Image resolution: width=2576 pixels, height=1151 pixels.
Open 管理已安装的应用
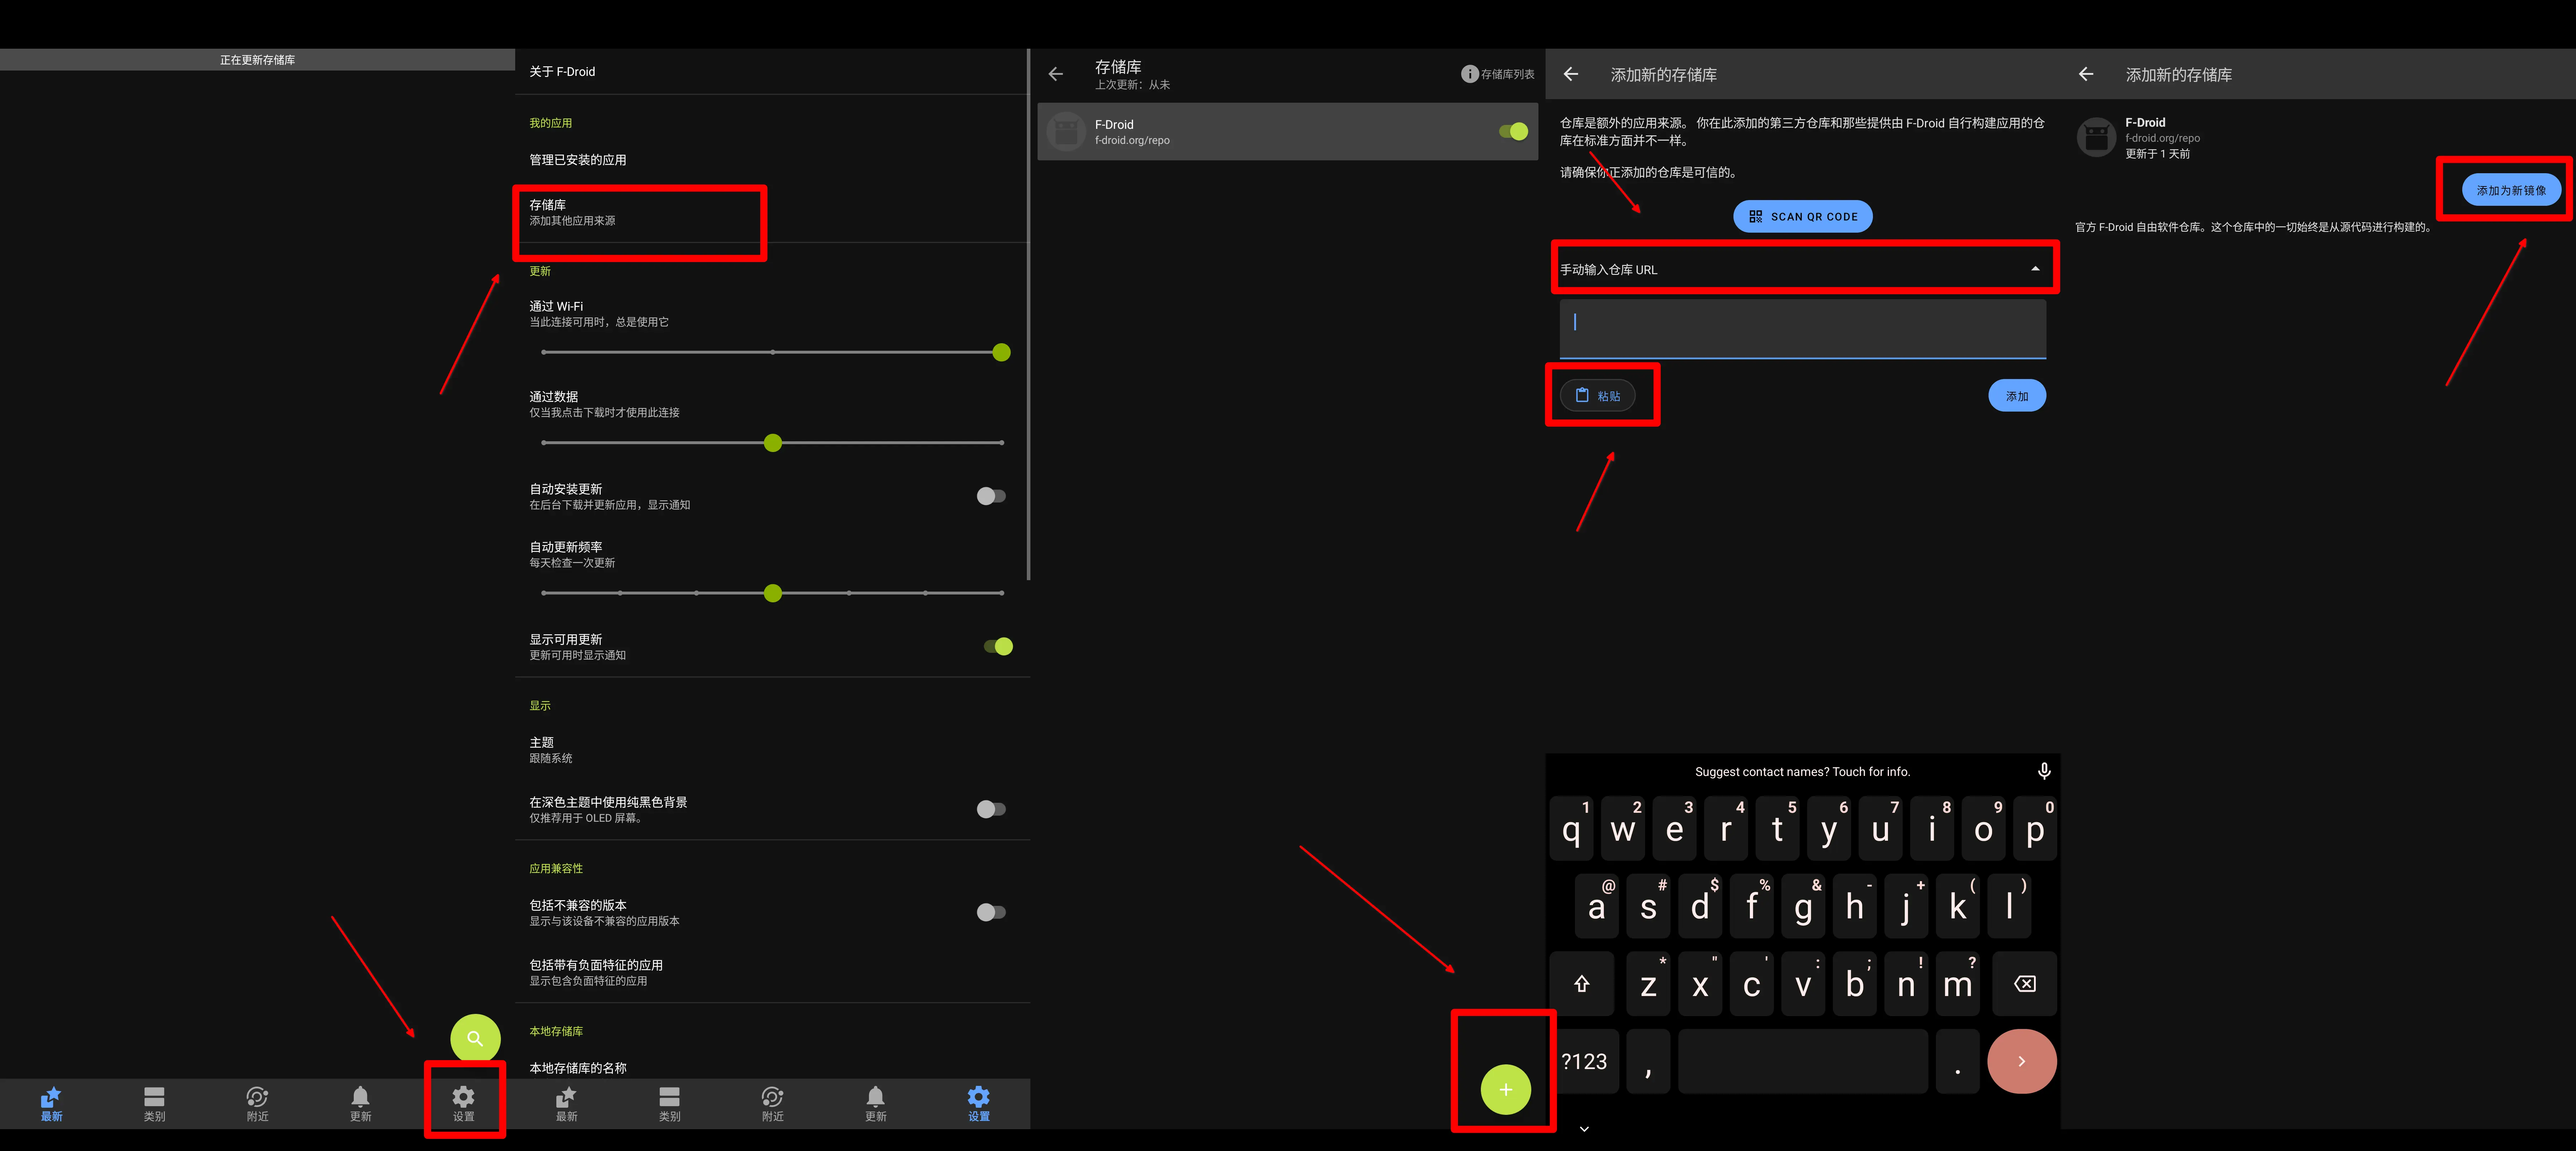(x=772, y=160)
